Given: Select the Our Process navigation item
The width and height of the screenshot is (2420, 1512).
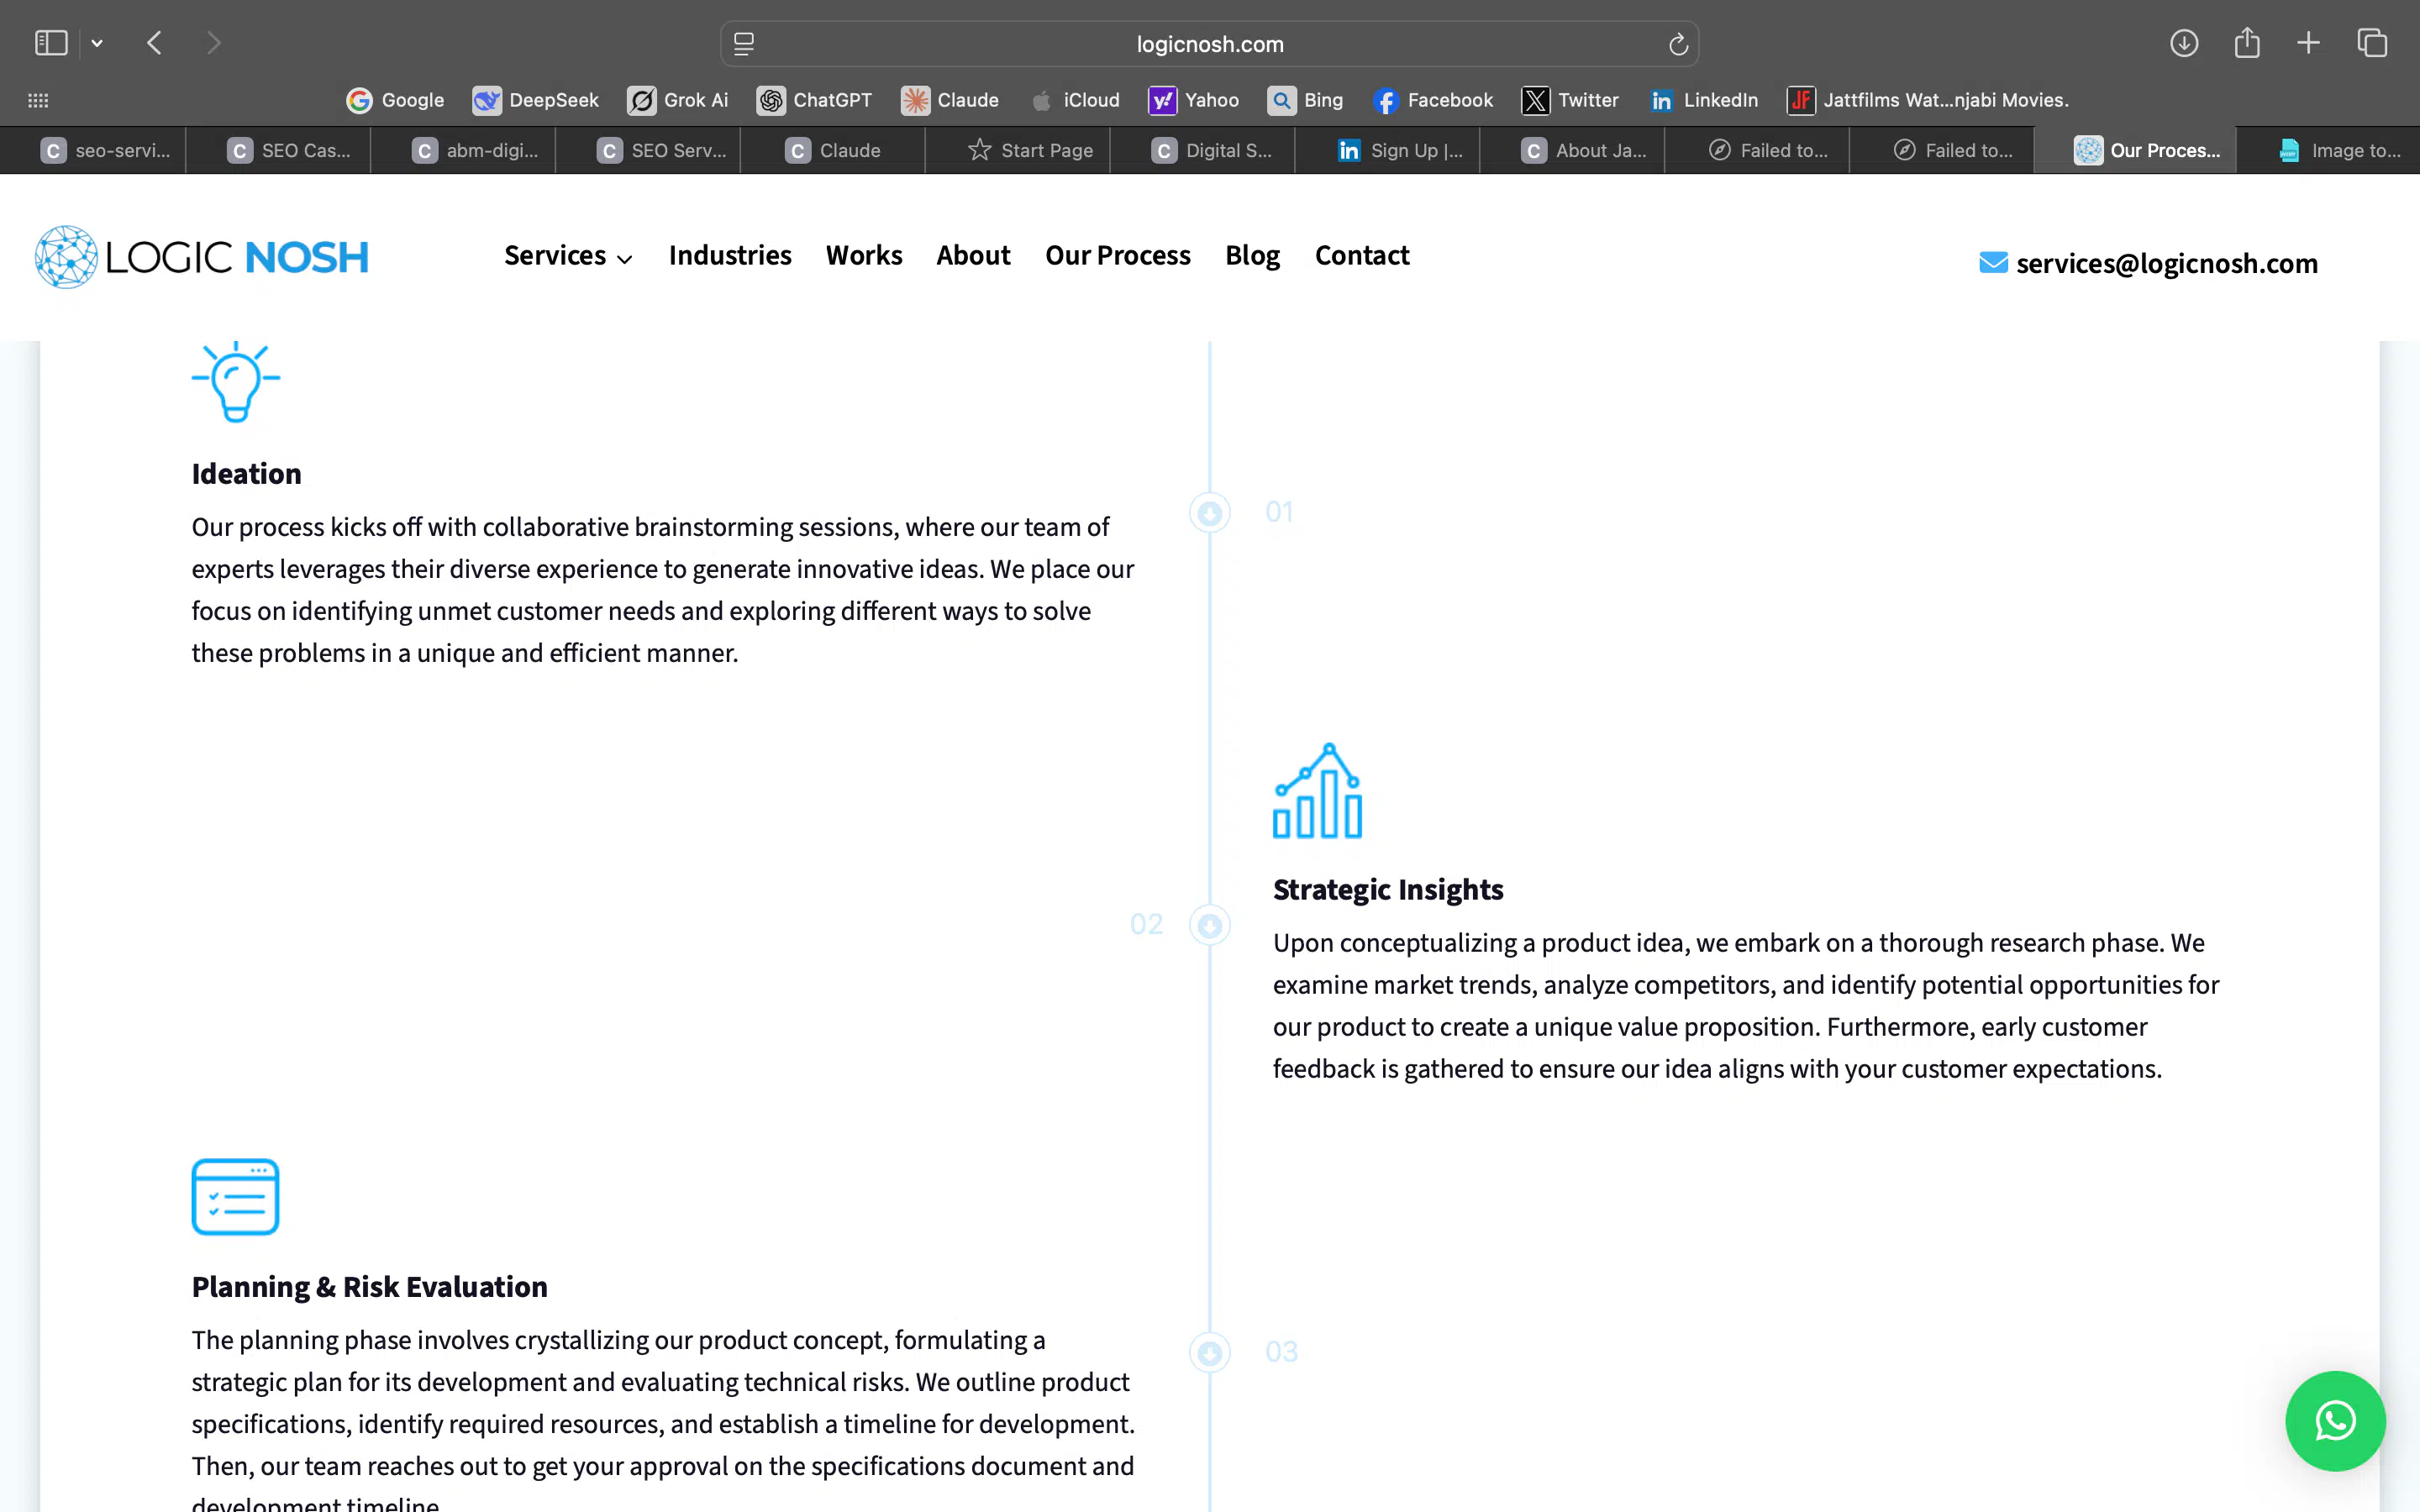Looking at the screenshot, I should pyautogui.click(x=1117, y=256).
